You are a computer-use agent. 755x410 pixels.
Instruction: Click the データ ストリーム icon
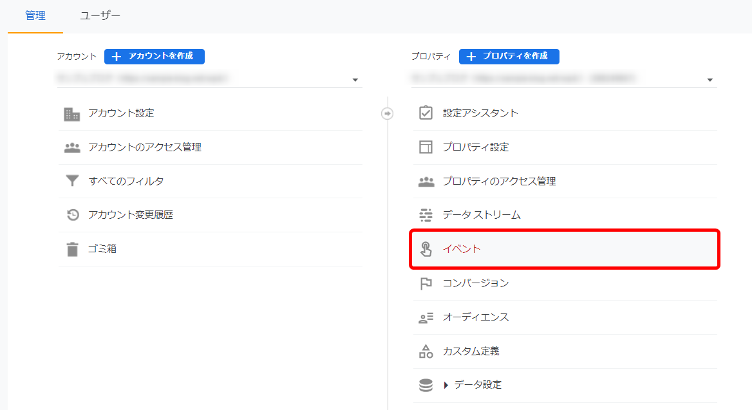coord(426,215)
